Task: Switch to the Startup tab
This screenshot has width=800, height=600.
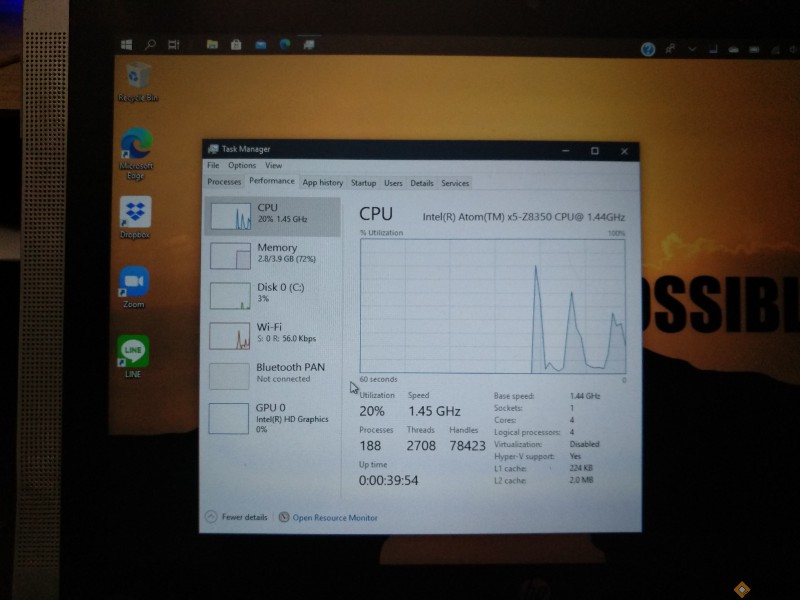Action: (x=363, y=183)
